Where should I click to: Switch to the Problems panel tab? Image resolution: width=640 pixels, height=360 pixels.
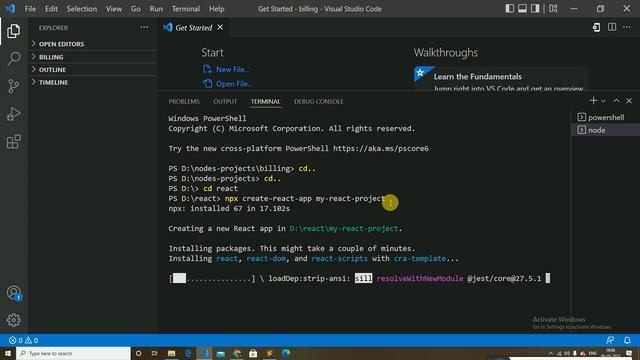(184, 101)
